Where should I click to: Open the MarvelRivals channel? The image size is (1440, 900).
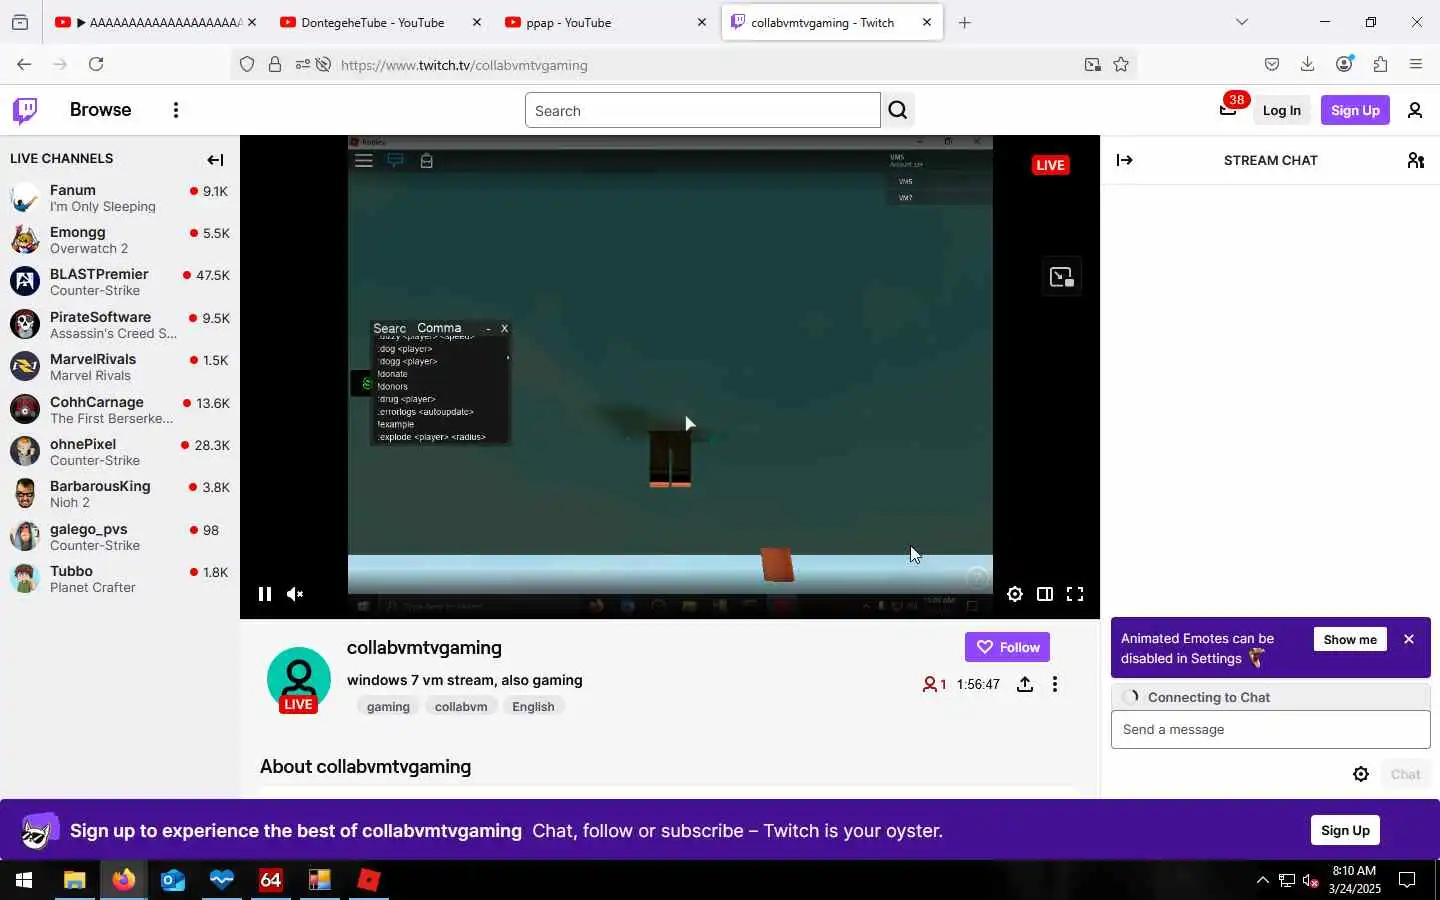120,367
